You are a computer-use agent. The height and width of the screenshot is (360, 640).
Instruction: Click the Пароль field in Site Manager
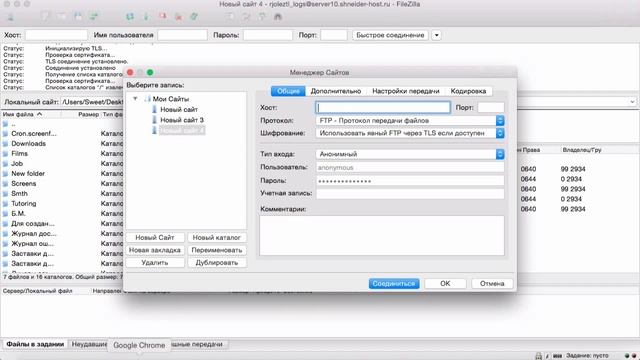(x=410, y=180)
